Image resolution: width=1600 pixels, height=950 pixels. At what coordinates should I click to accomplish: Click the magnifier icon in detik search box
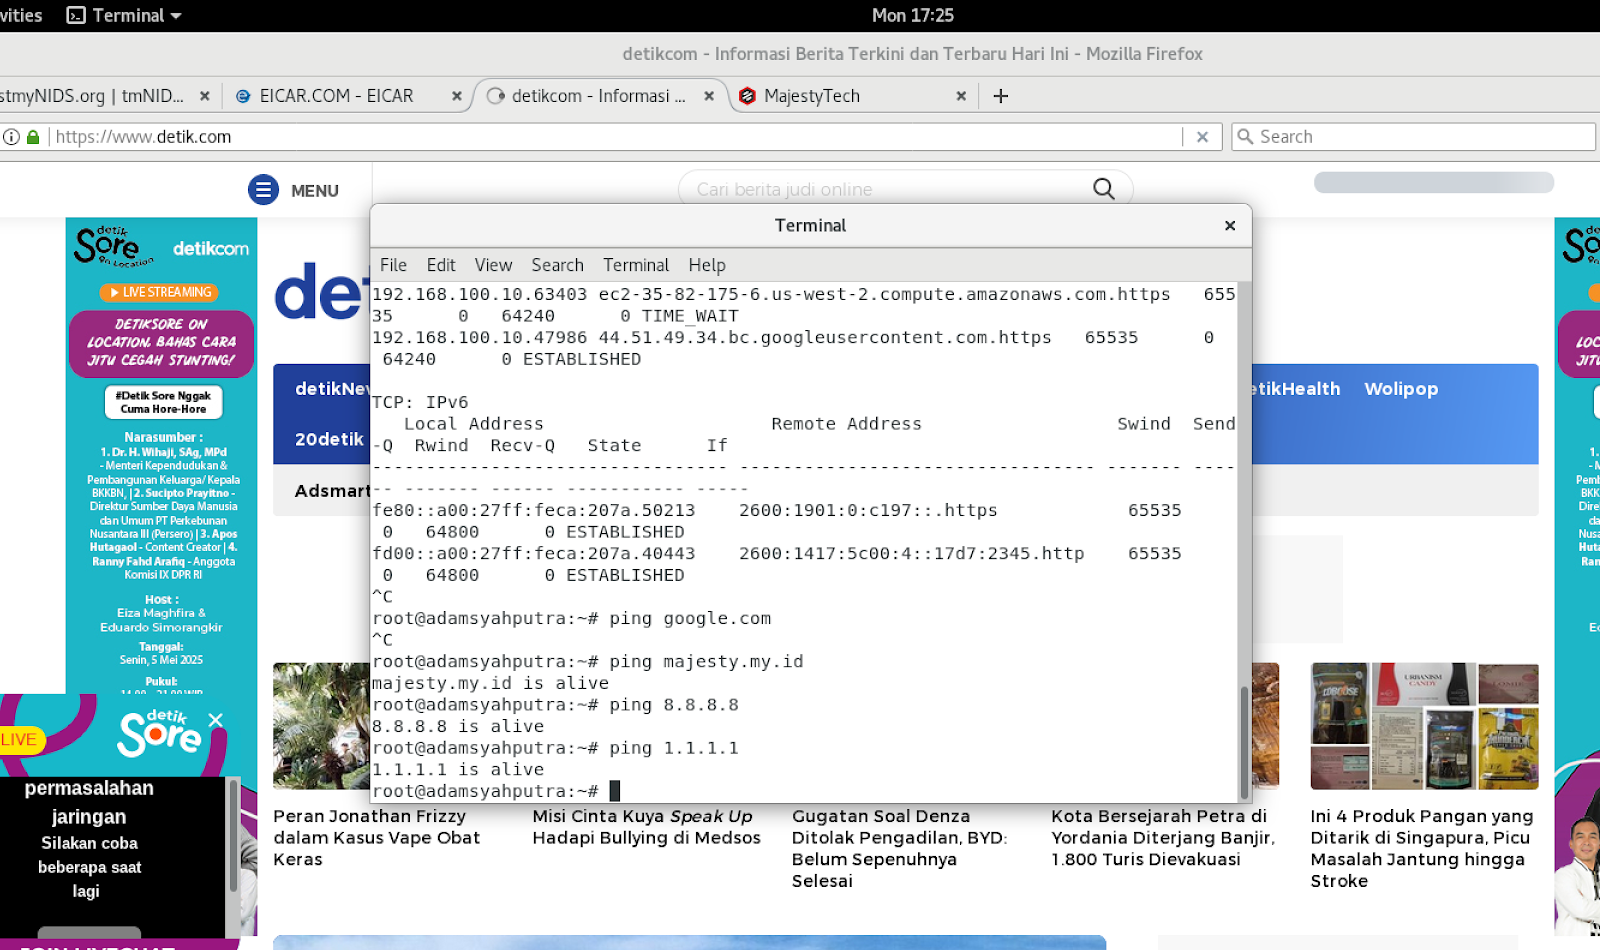pos(1104,189)
